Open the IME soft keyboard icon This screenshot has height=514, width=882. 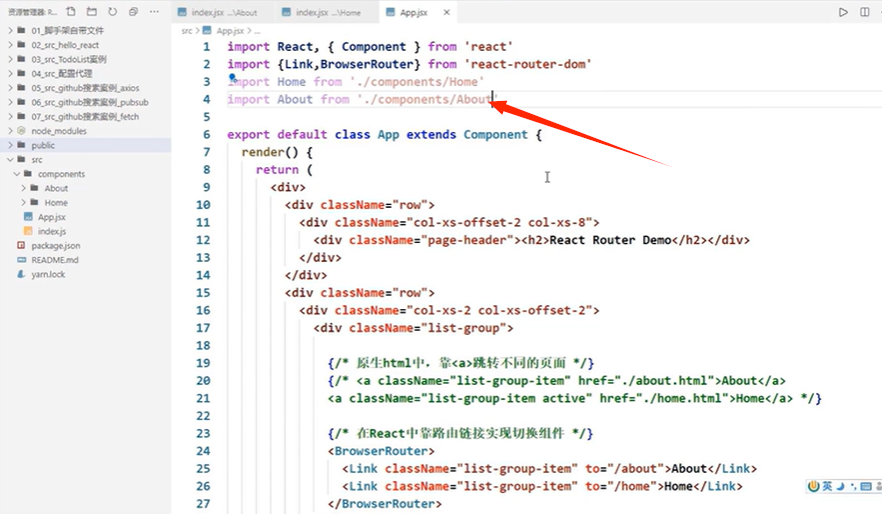(866, 486)
